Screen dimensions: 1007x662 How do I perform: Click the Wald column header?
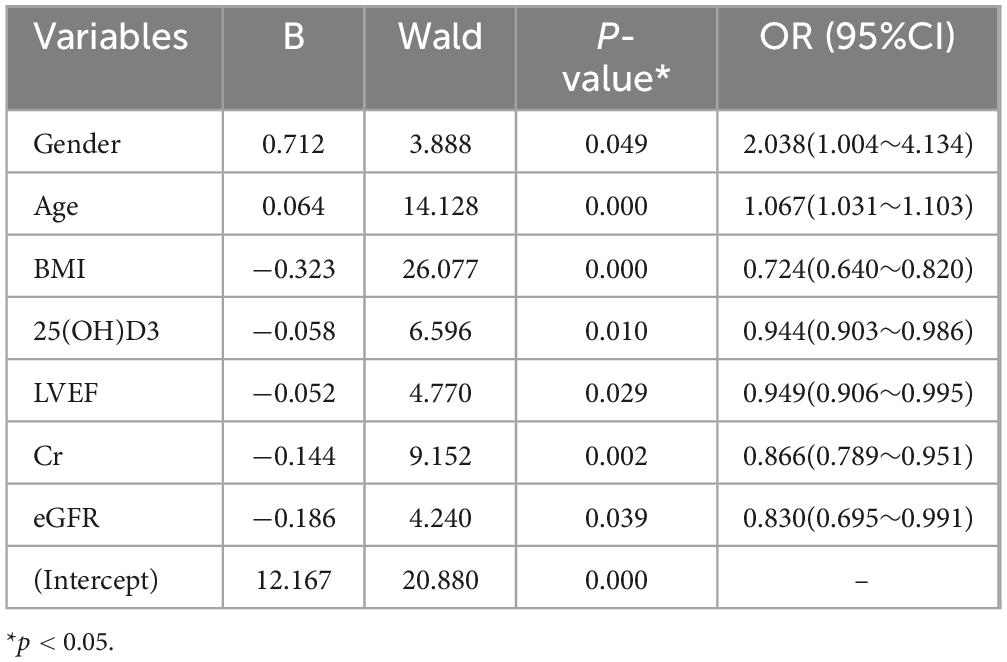pyautogui.click(x=440, y=37)
